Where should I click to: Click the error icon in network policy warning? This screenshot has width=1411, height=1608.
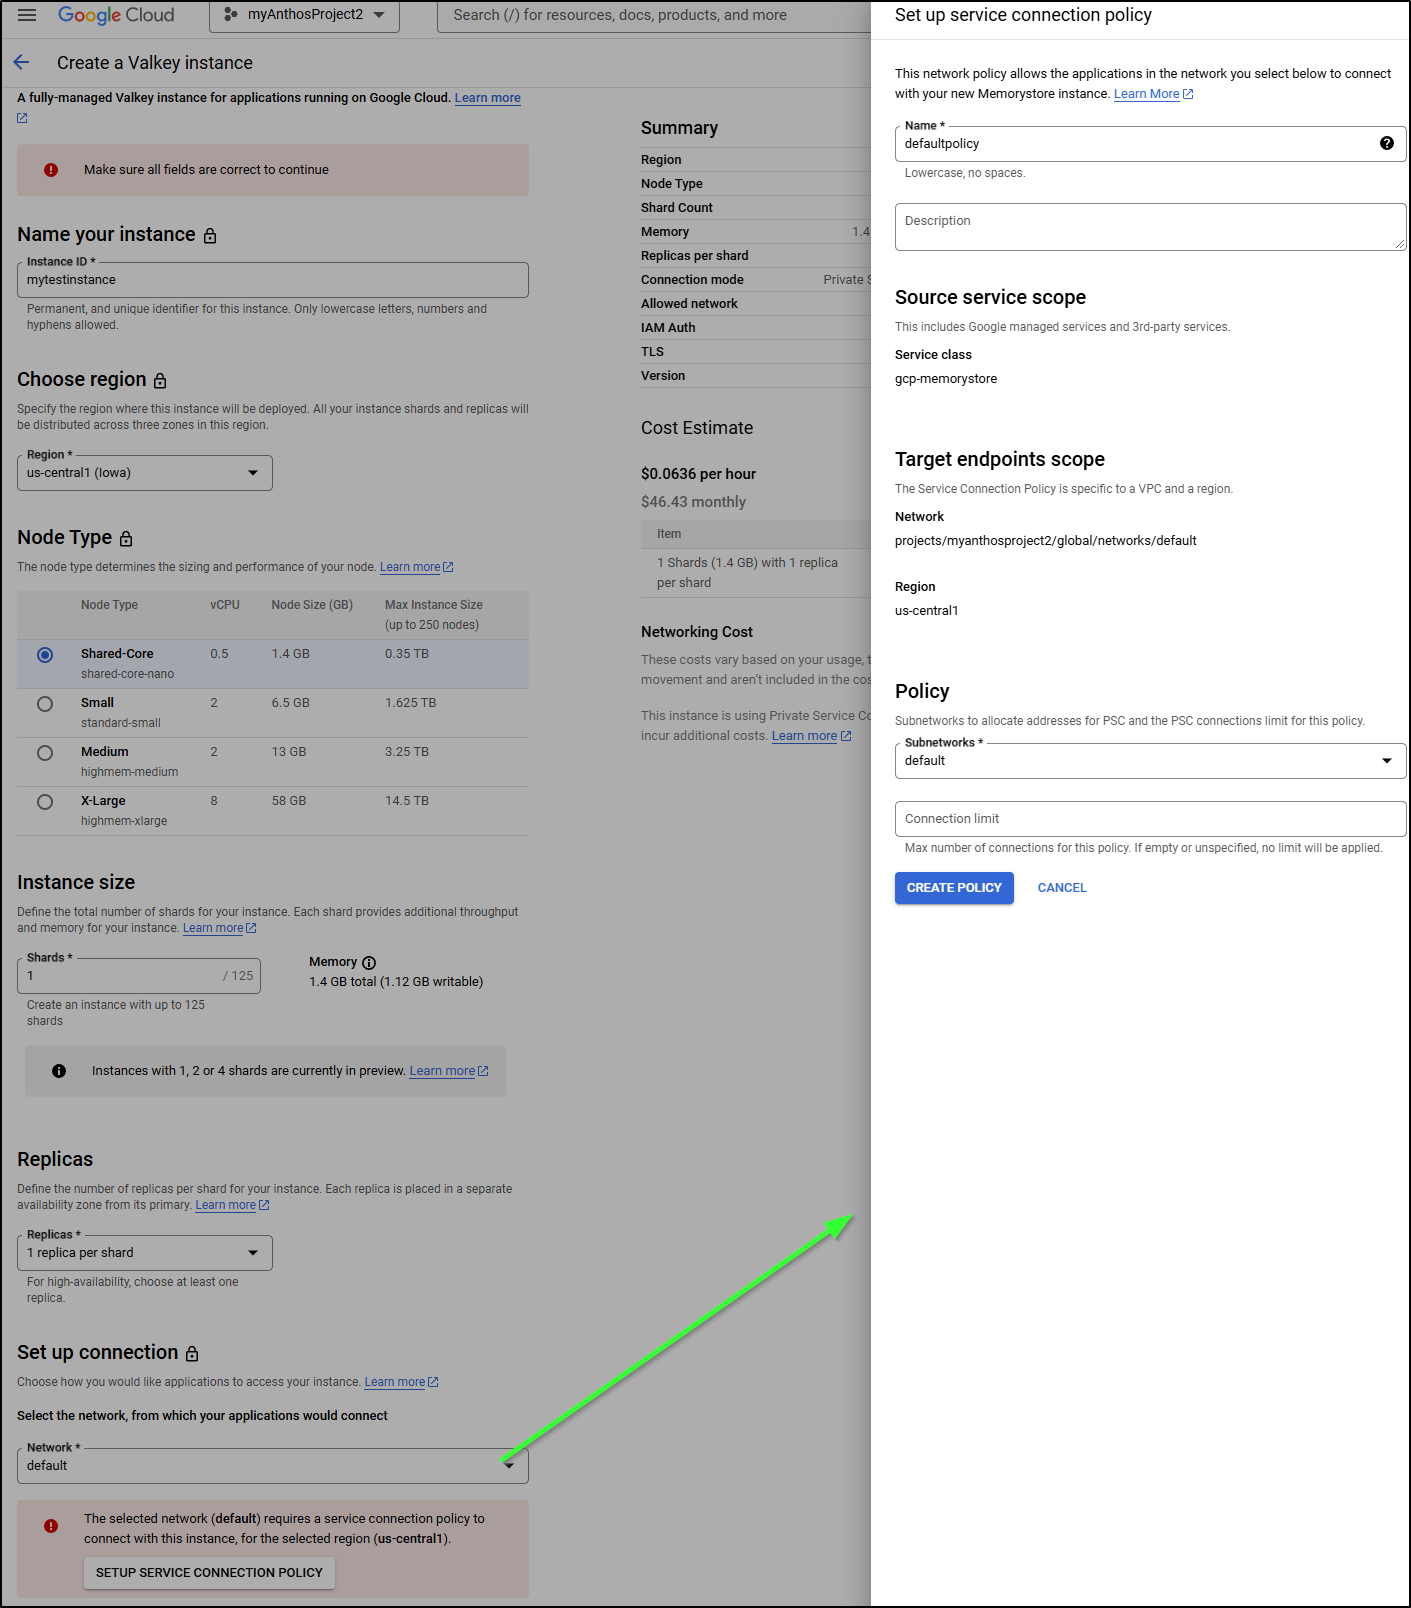point(51,1526)
